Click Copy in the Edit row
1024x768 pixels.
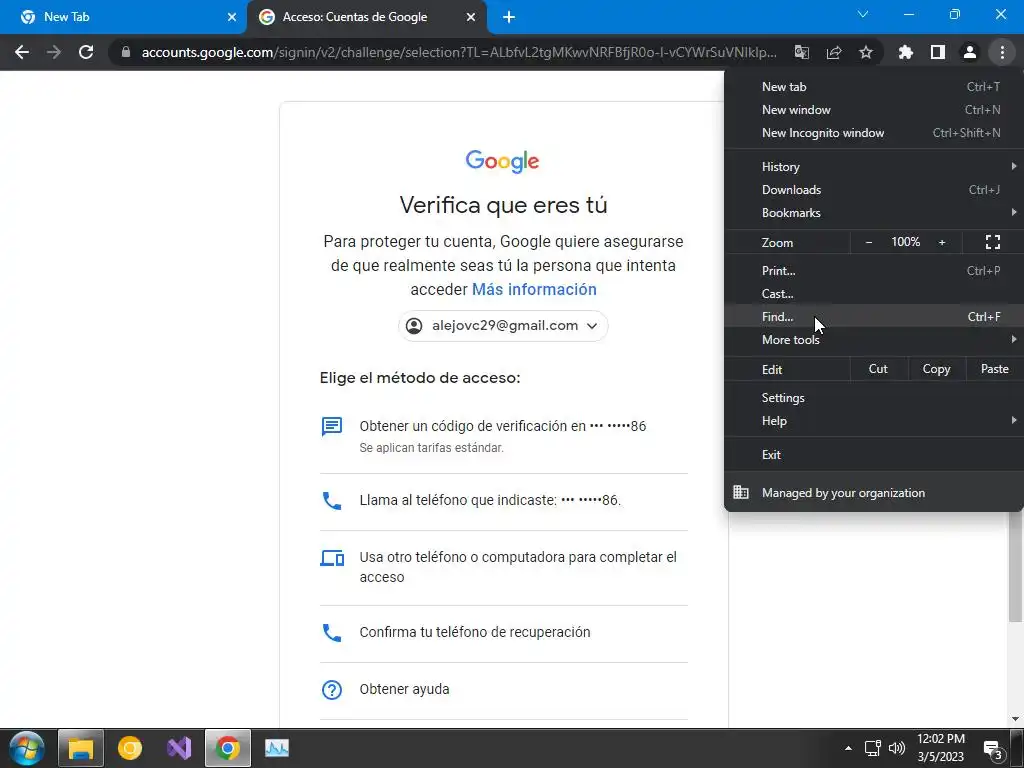[936, 369]
